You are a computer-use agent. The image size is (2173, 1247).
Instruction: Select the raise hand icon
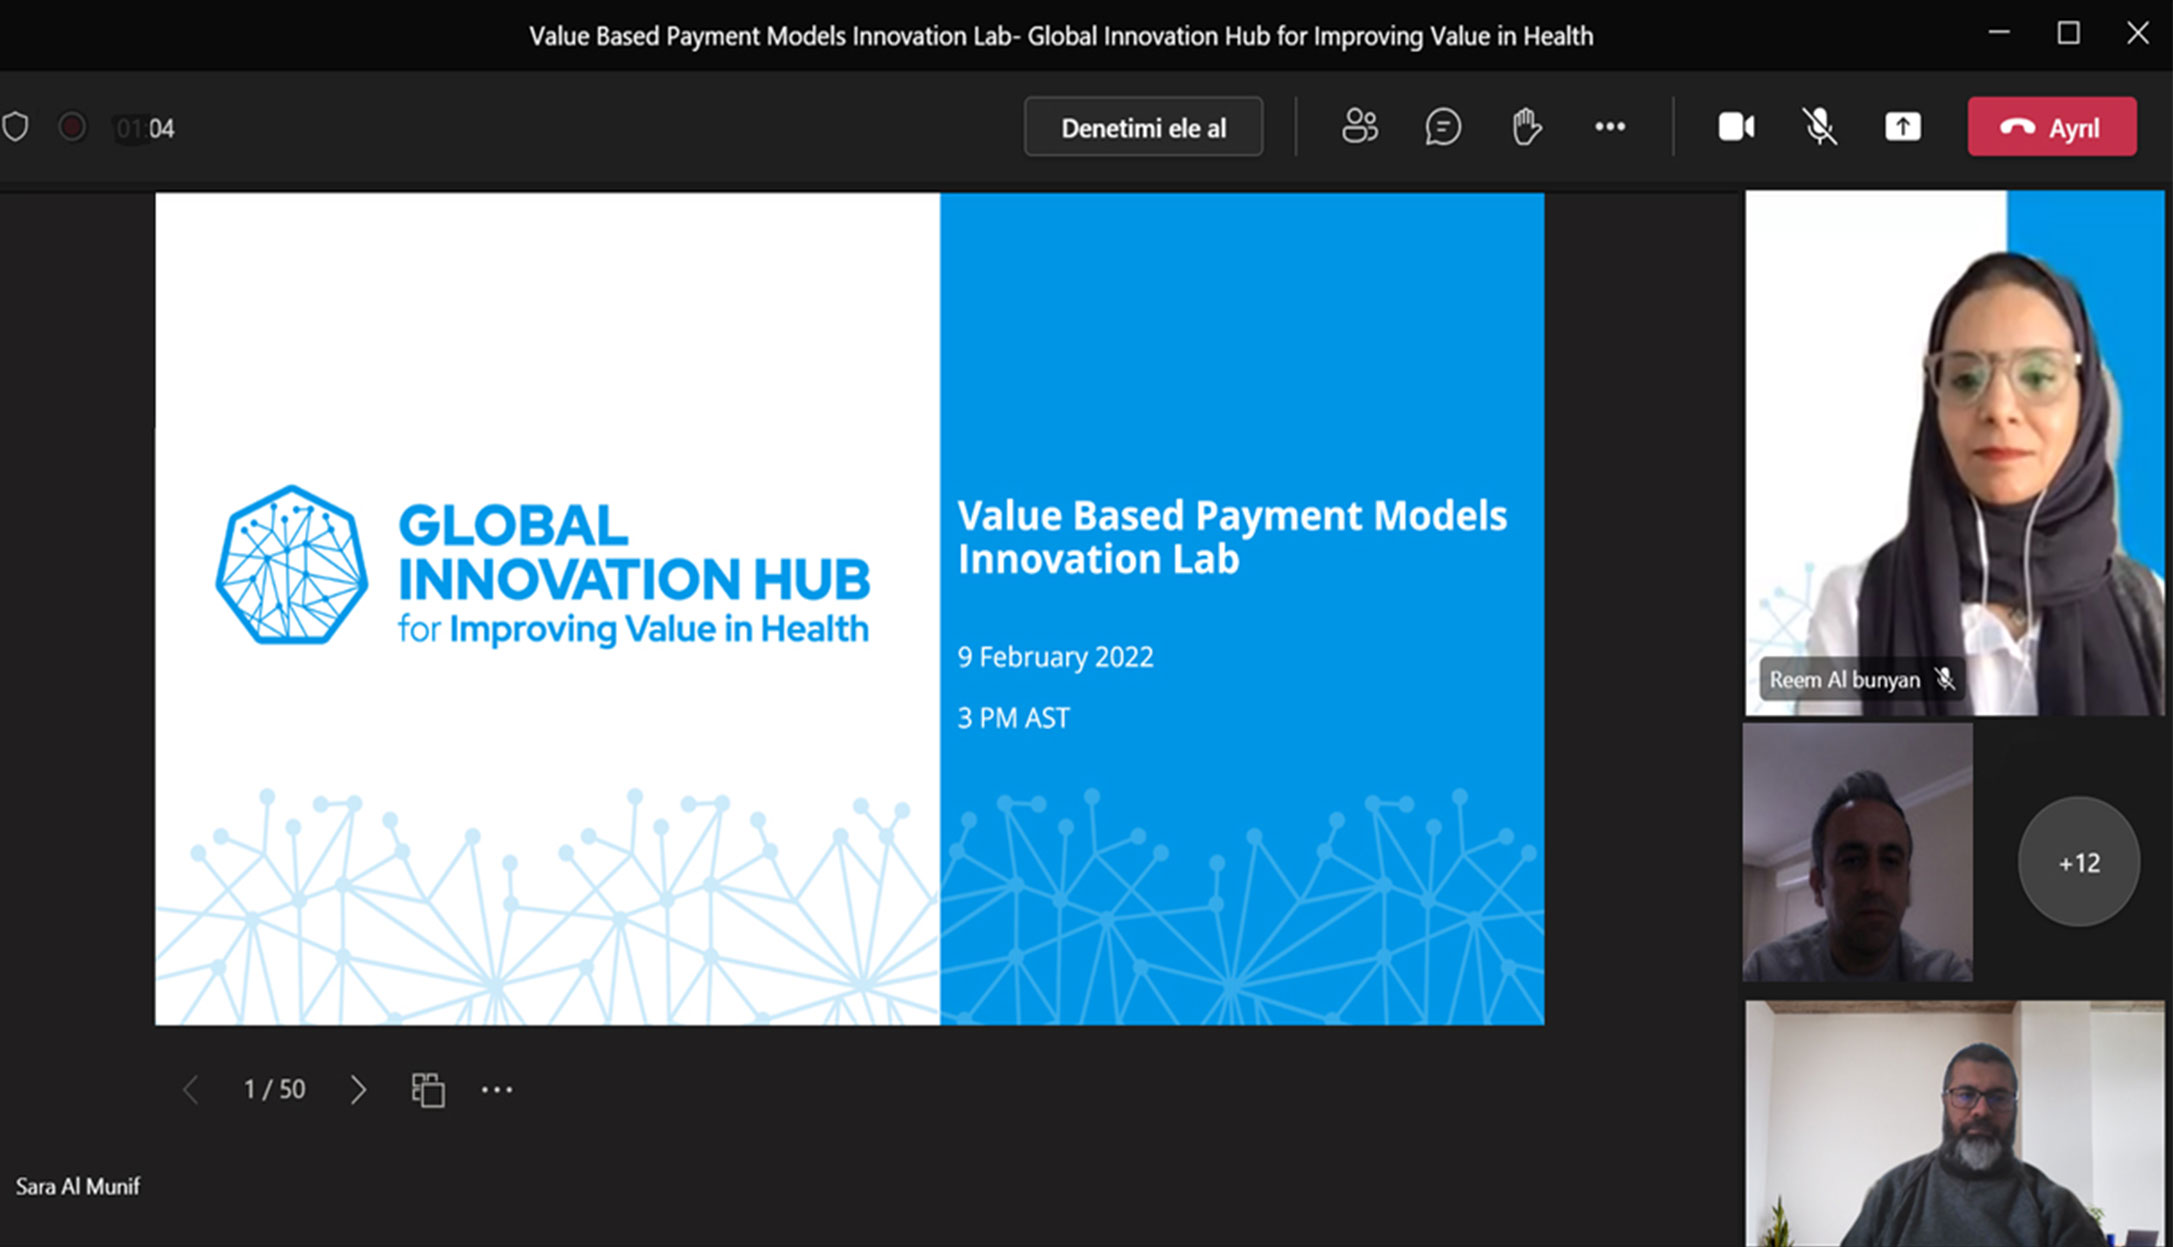[x=1524, y=126]
